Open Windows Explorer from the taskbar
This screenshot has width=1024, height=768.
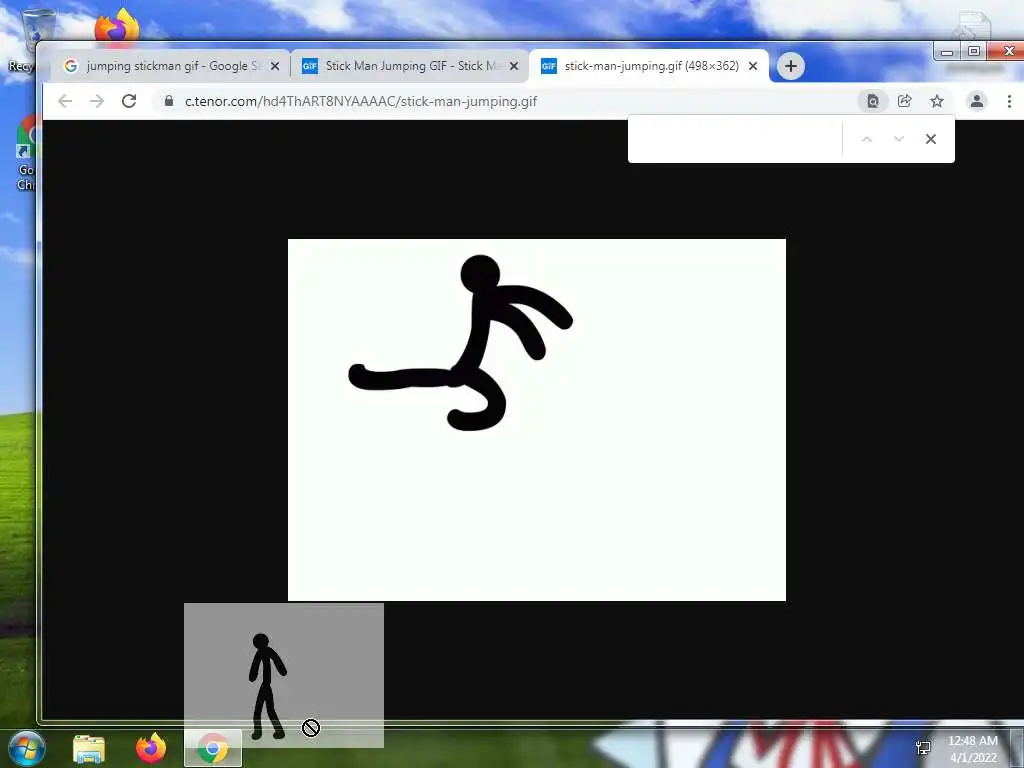[x=89, y=749]
